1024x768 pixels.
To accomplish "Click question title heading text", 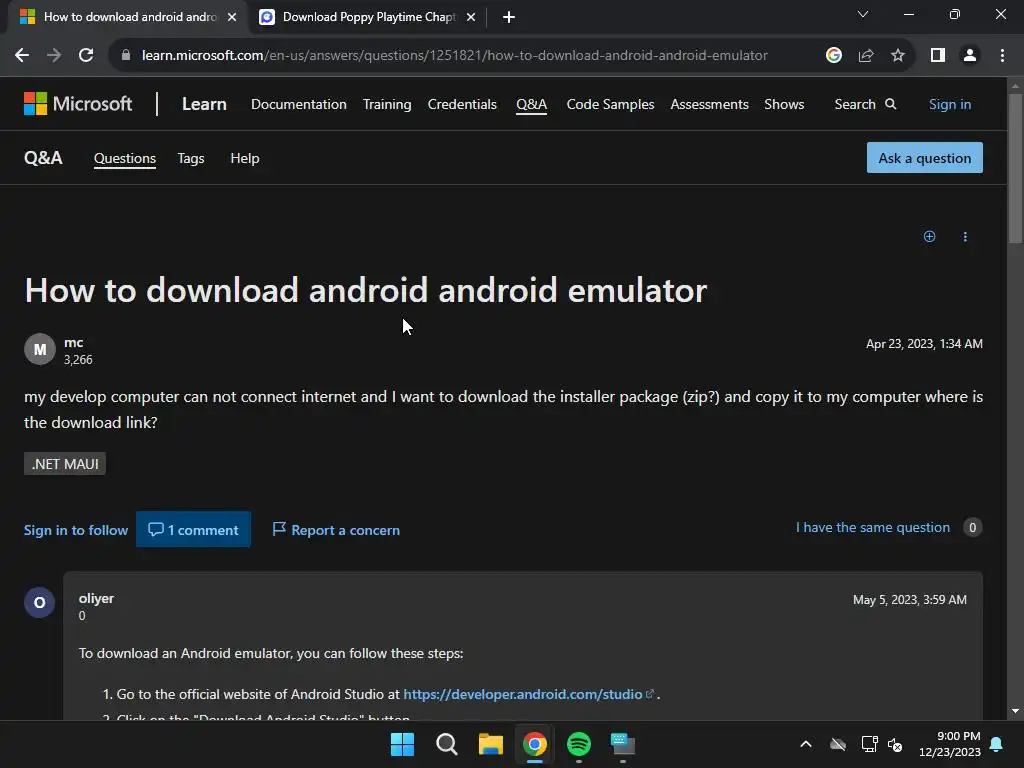I will (366, 290).
